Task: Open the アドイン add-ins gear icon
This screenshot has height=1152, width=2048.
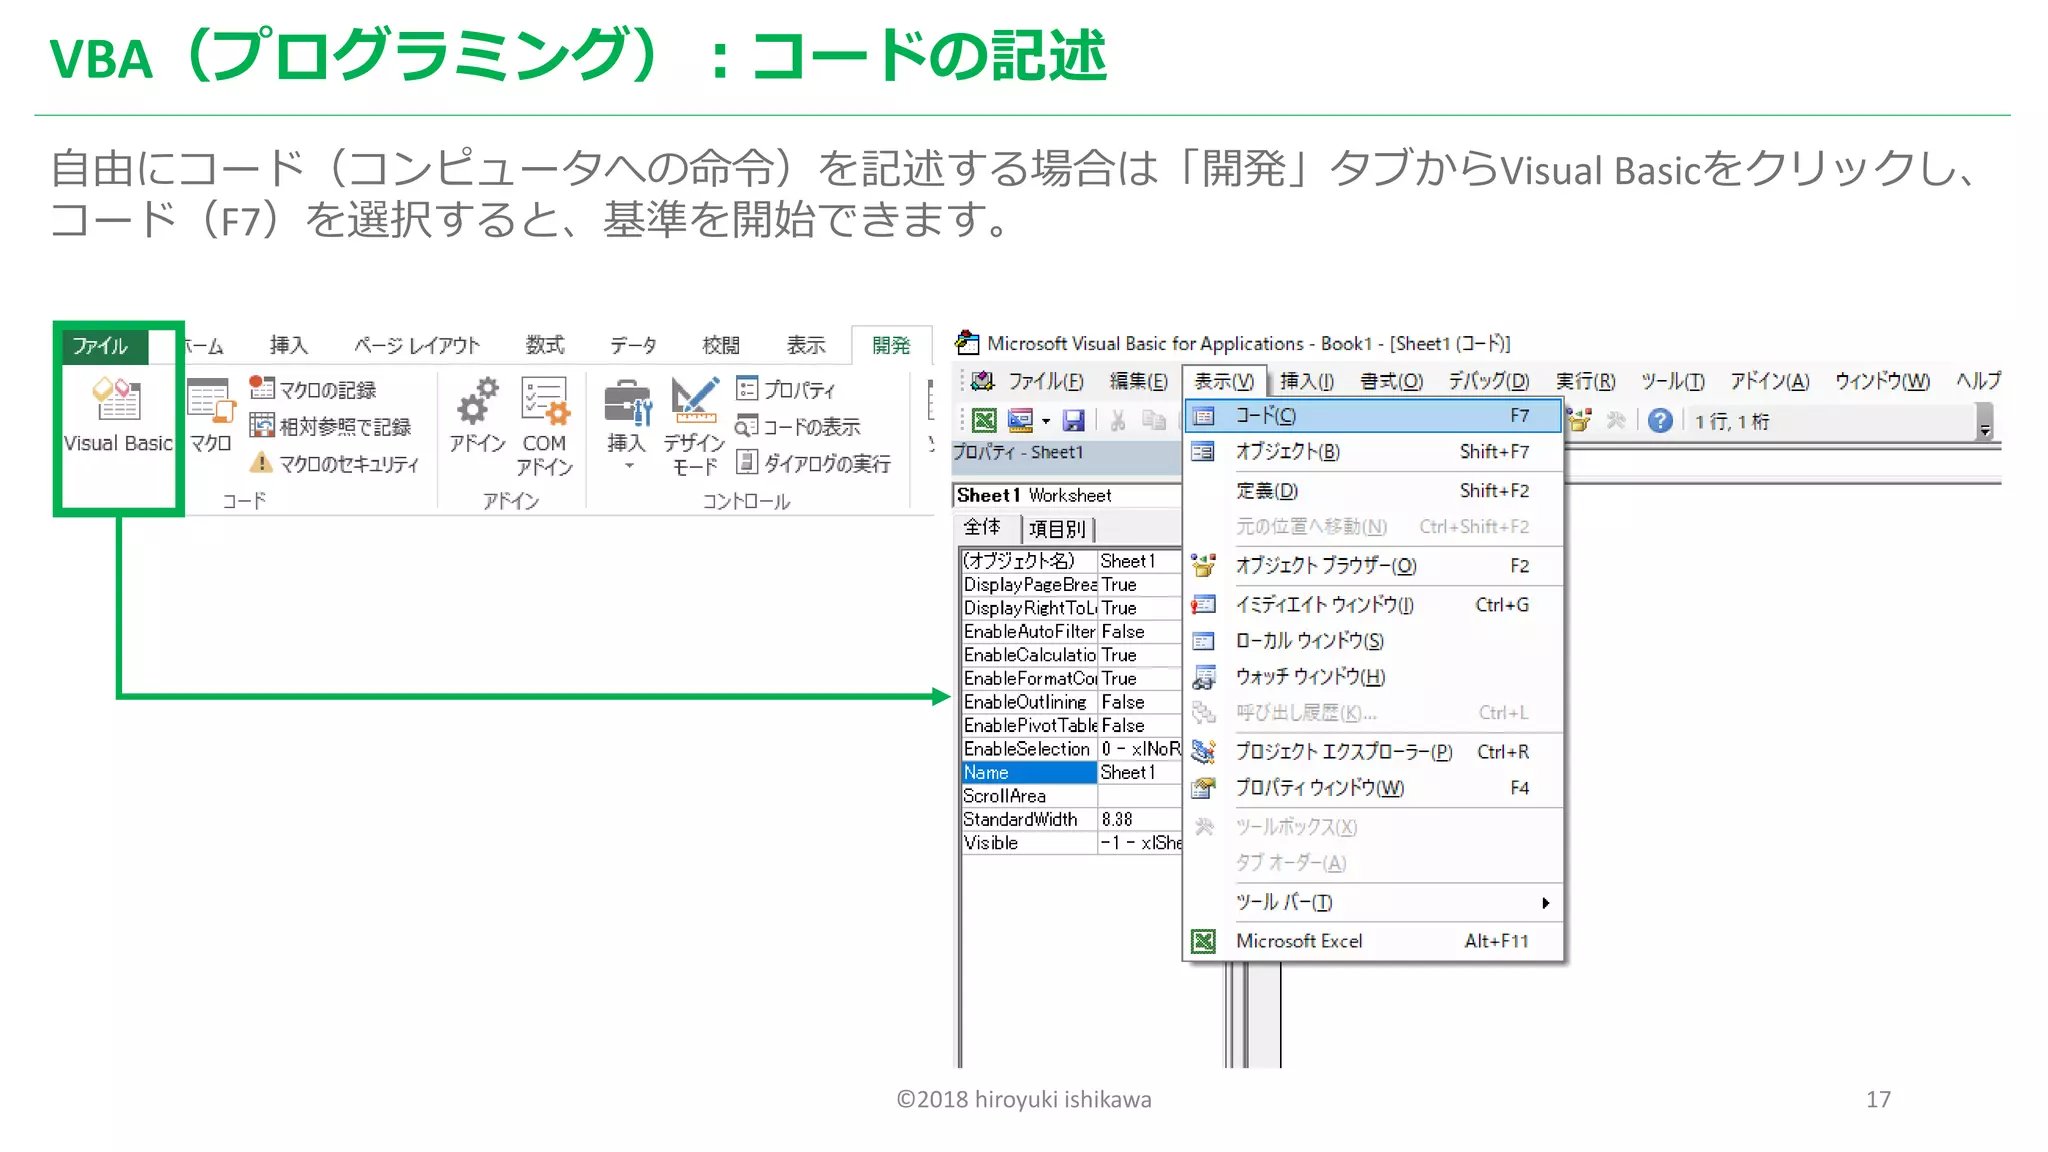Action: click(x=477, y=414)
